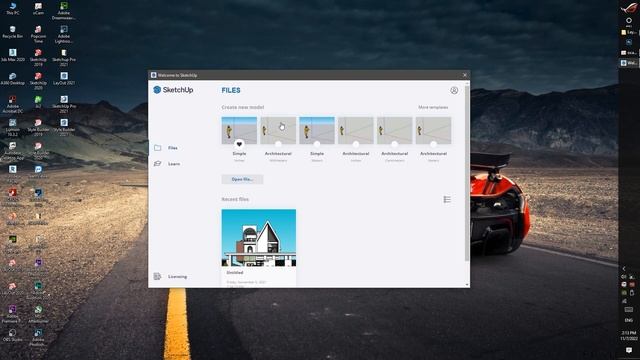
Task: Switch recent files to list view
Action: (x=447, y=199)
